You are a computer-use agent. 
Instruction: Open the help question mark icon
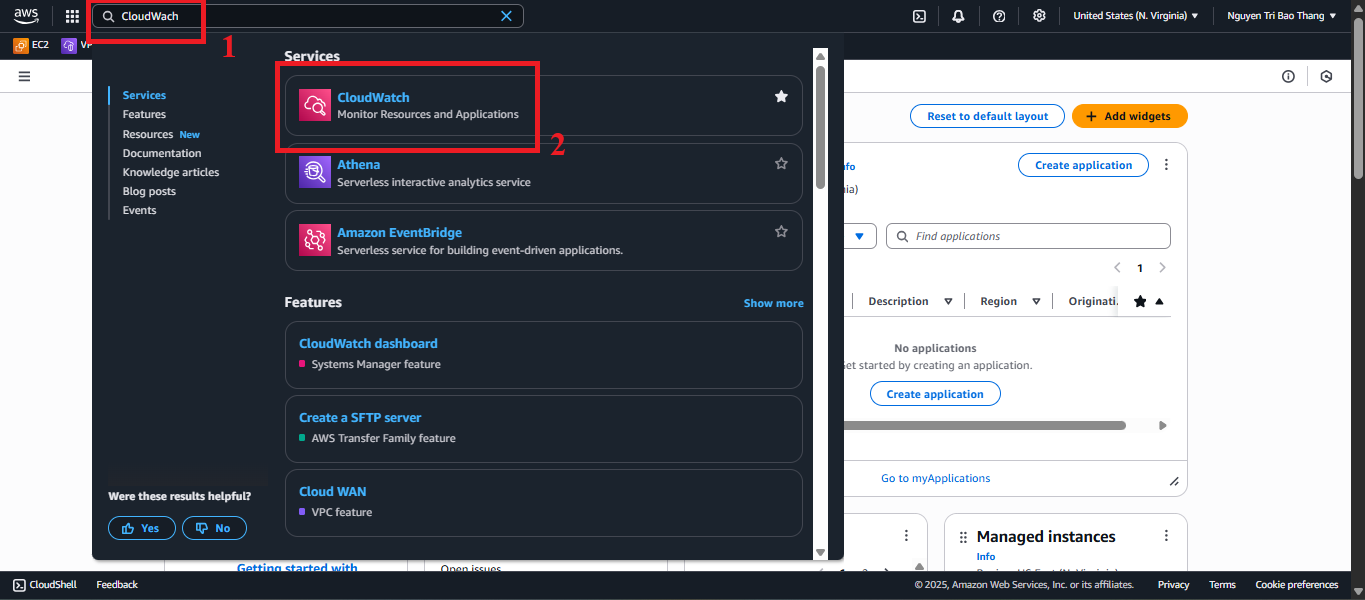tap(999, 16)
